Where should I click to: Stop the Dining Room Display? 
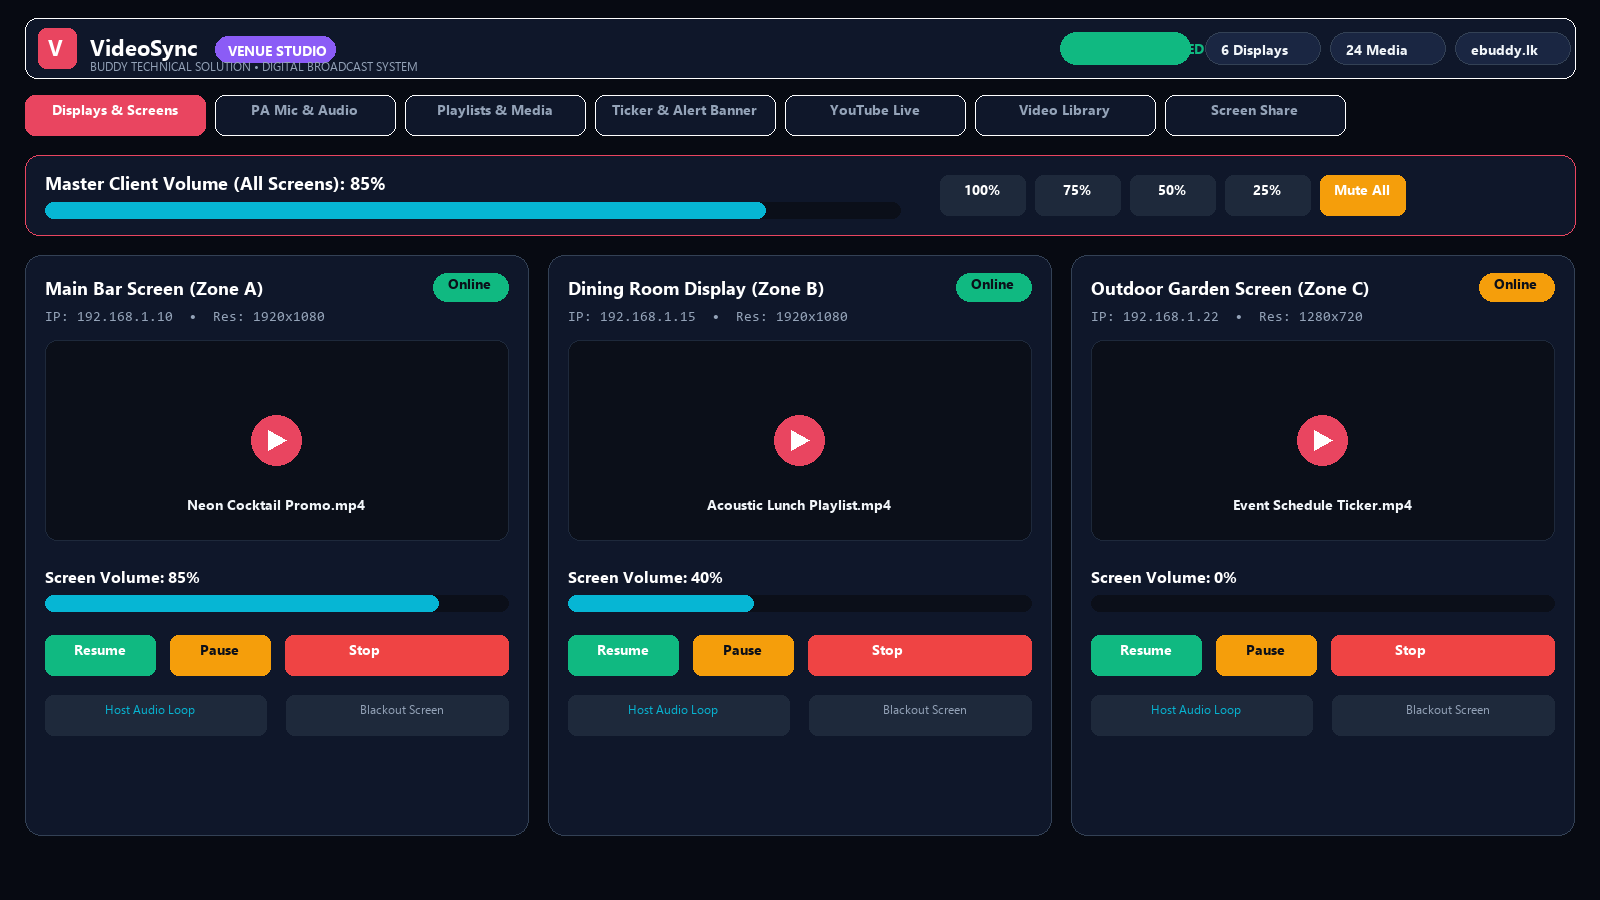click(x=920, y=655)
